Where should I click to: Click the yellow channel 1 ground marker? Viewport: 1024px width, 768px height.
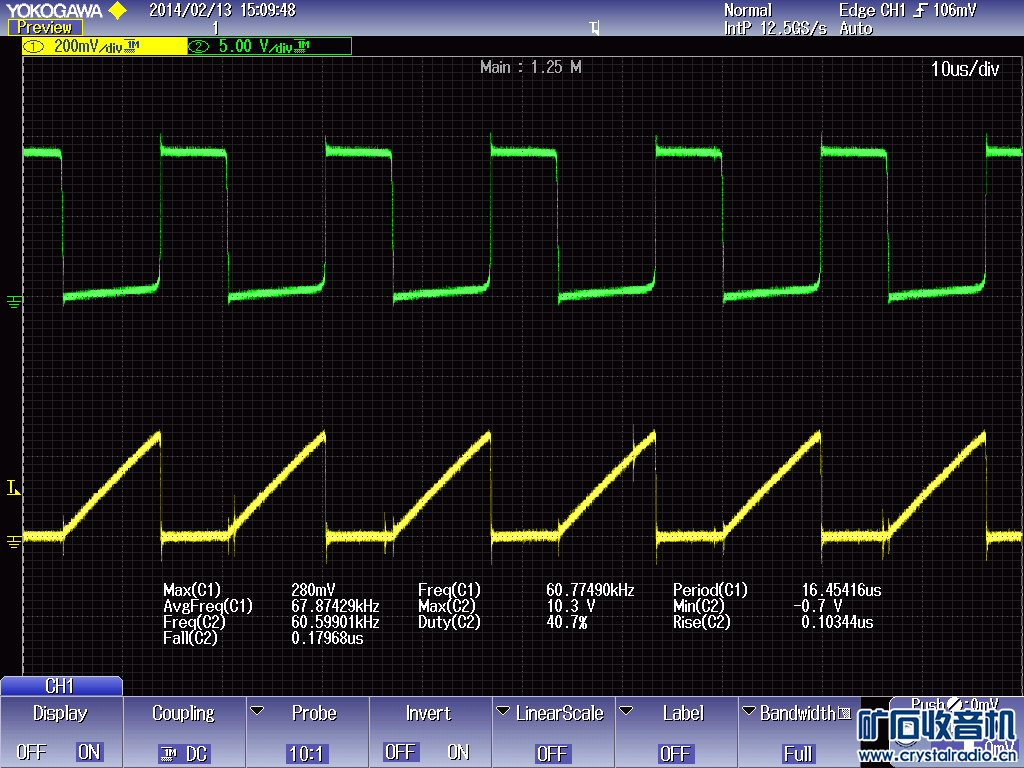[13, 541]
